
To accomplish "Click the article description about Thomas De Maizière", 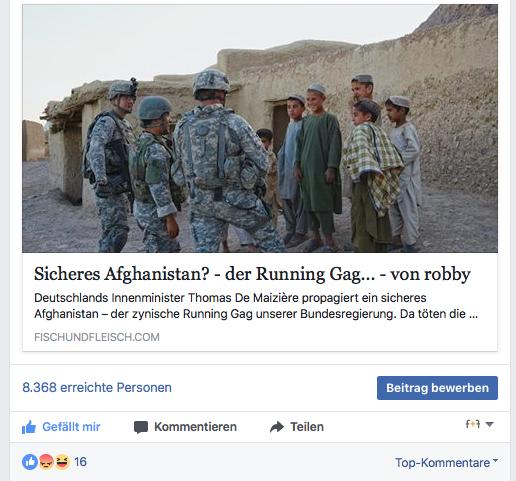I will coord(256,306).
